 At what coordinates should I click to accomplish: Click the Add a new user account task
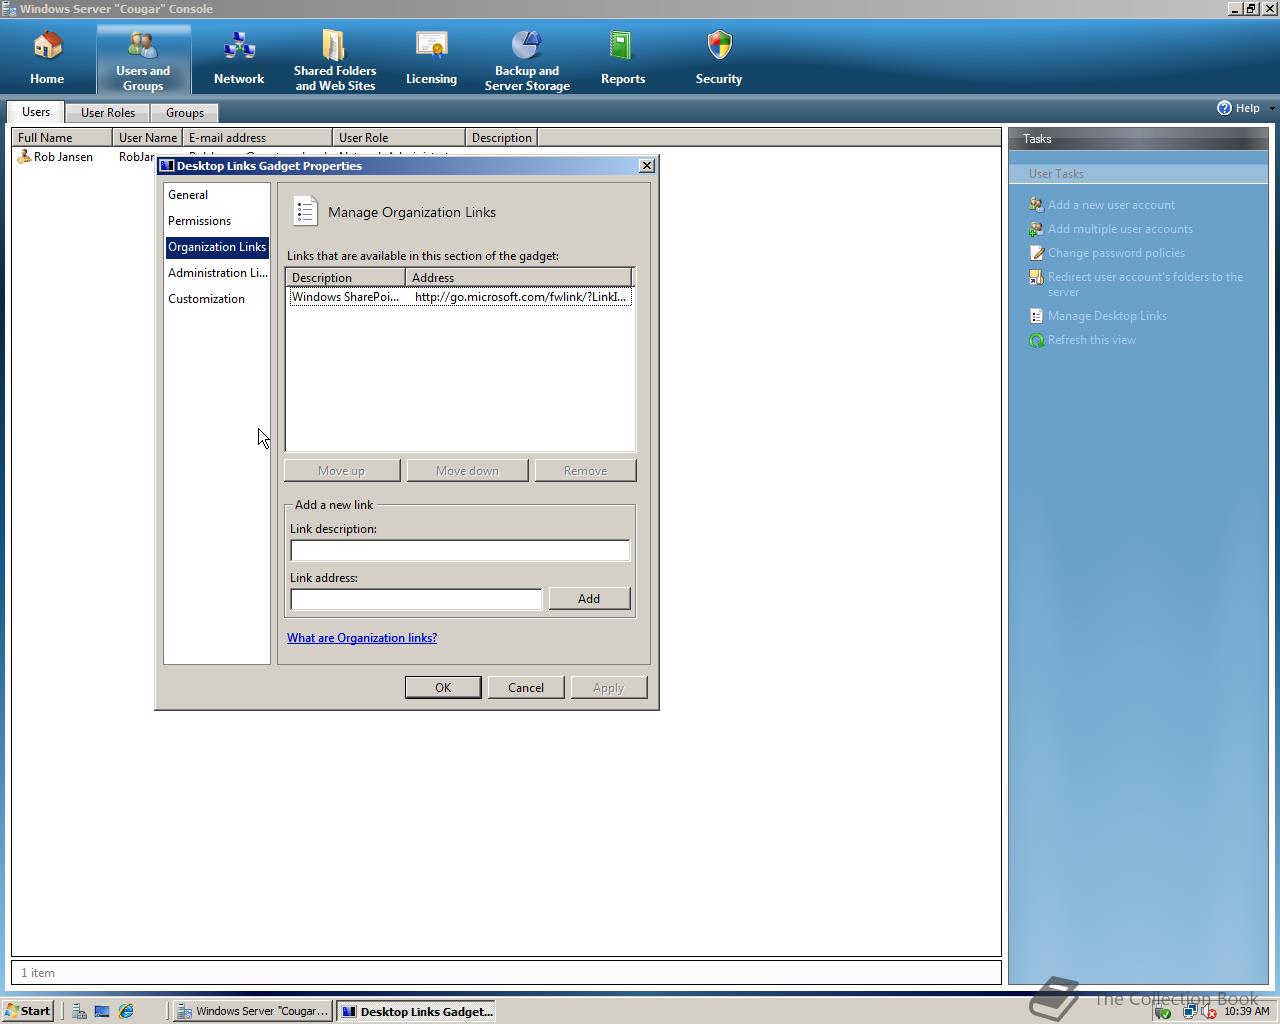1111,205
